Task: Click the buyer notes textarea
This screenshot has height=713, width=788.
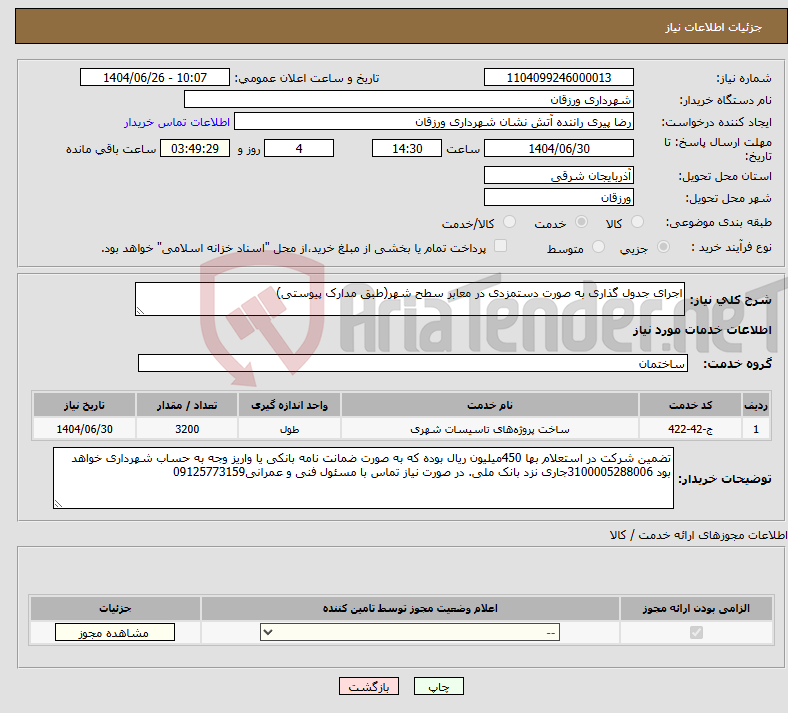Action: (x=363, y=478)
